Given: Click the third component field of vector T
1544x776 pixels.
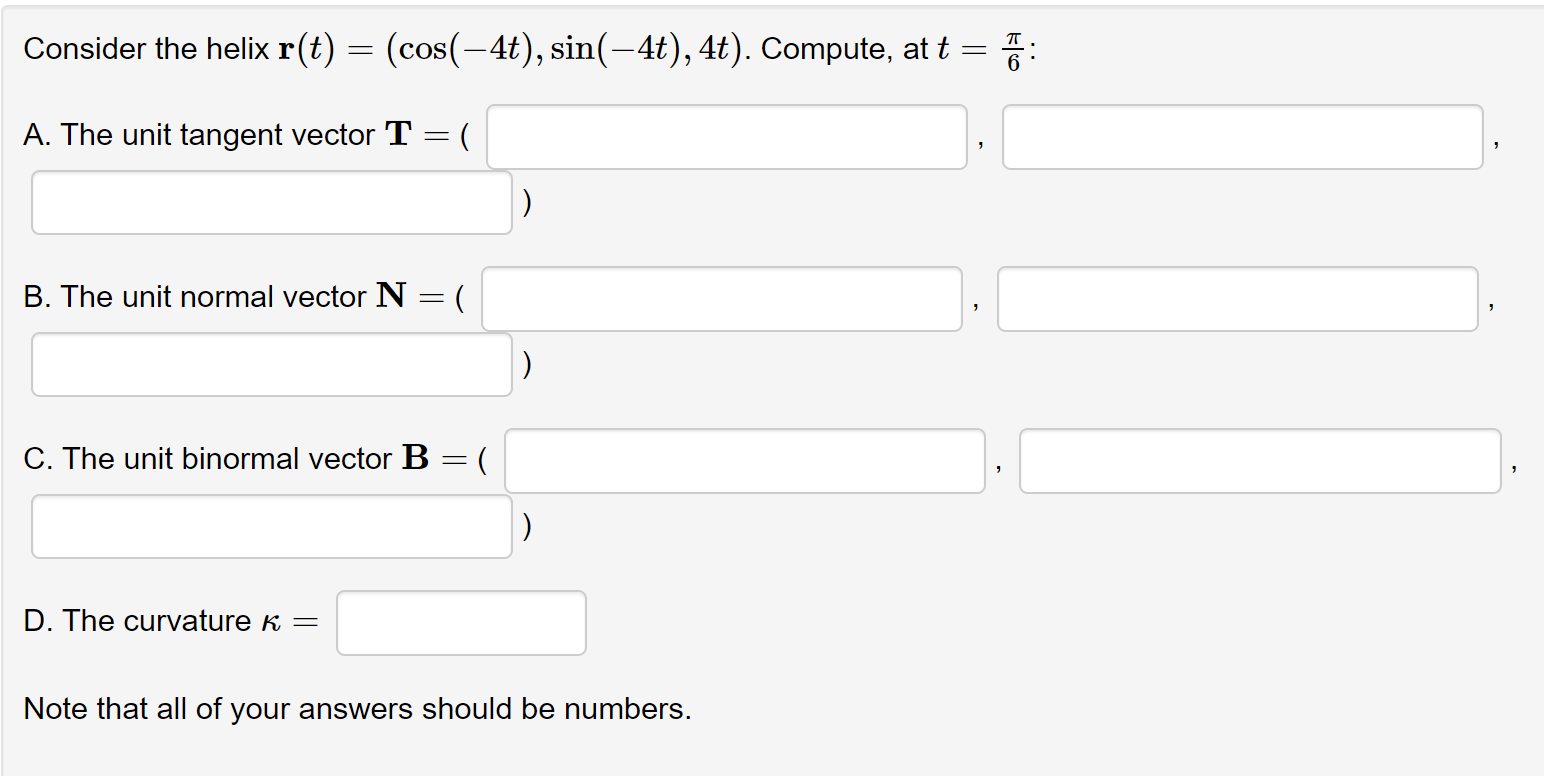Looking at the screenshot, I should click(x=271, y=202).
